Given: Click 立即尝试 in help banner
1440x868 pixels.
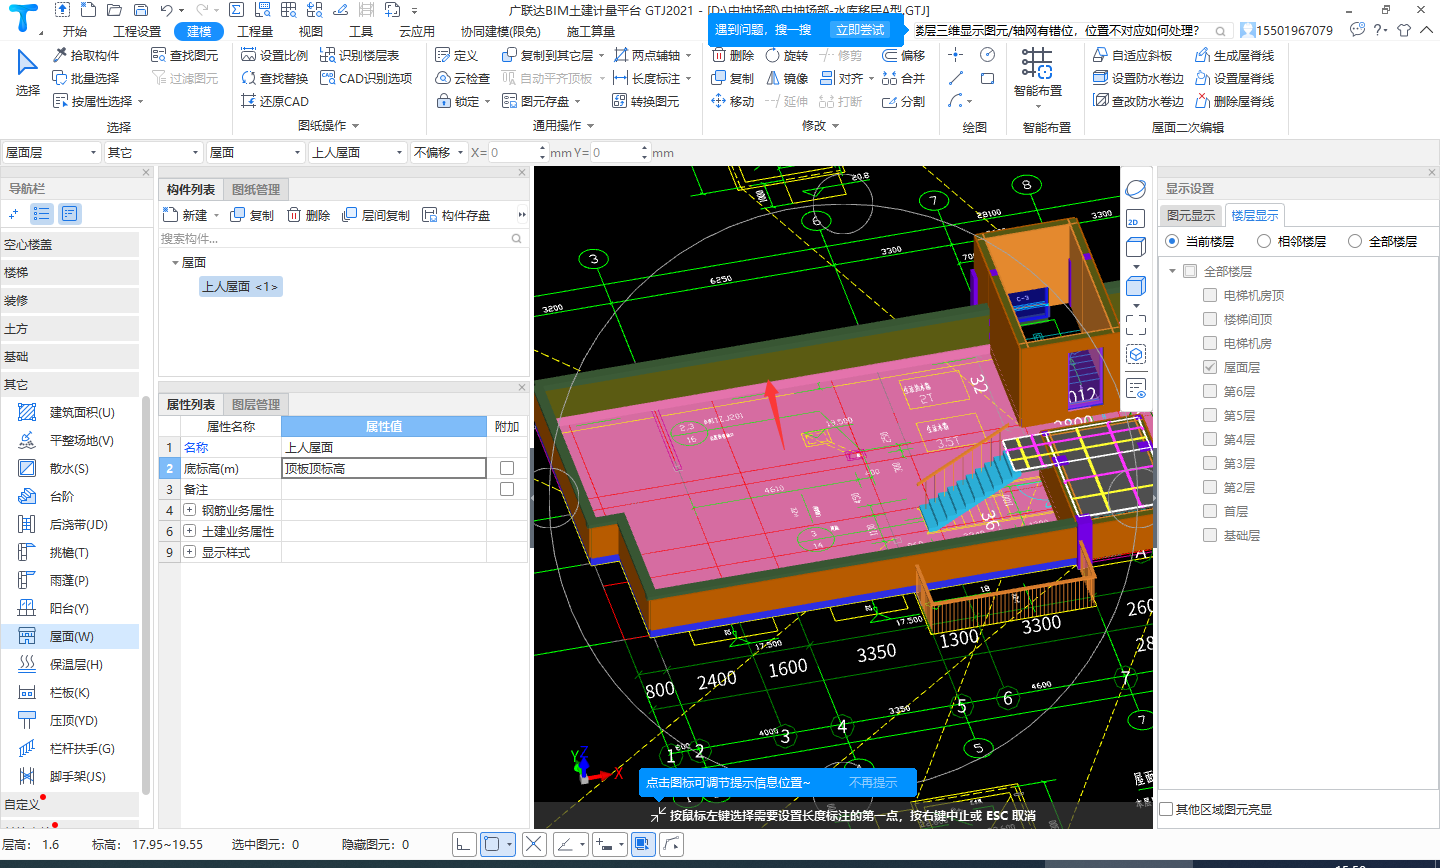Looking at the screenshot, I should pos(860,30).
